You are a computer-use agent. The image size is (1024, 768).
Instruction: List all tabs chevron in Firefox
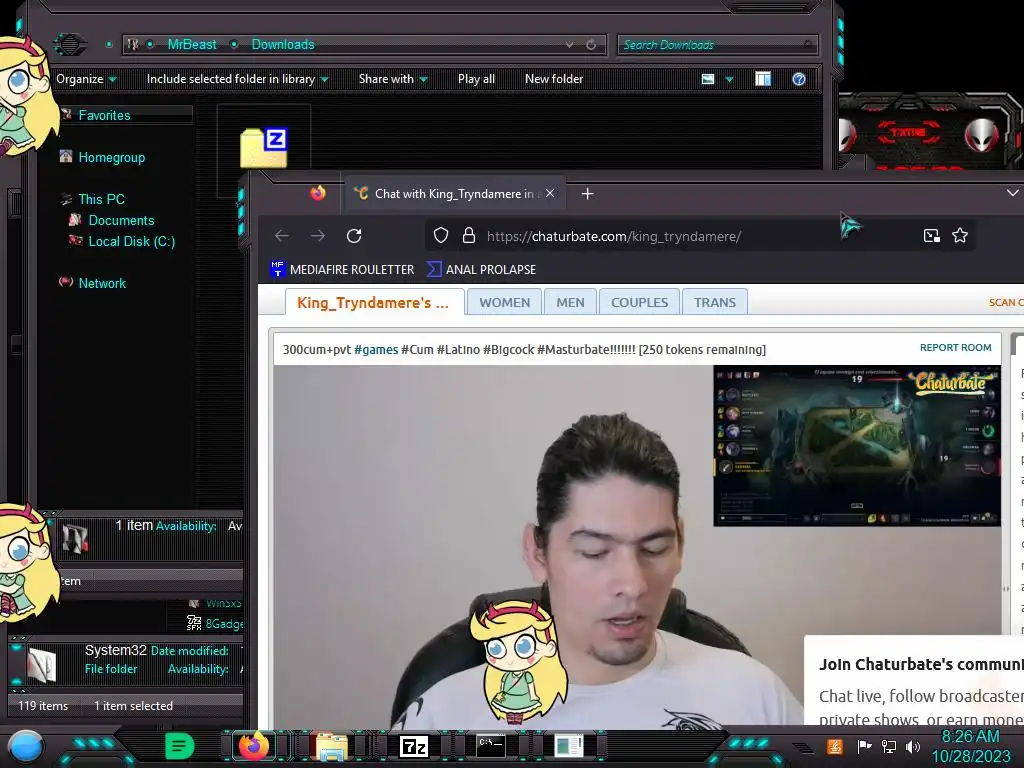[1012, 193]
